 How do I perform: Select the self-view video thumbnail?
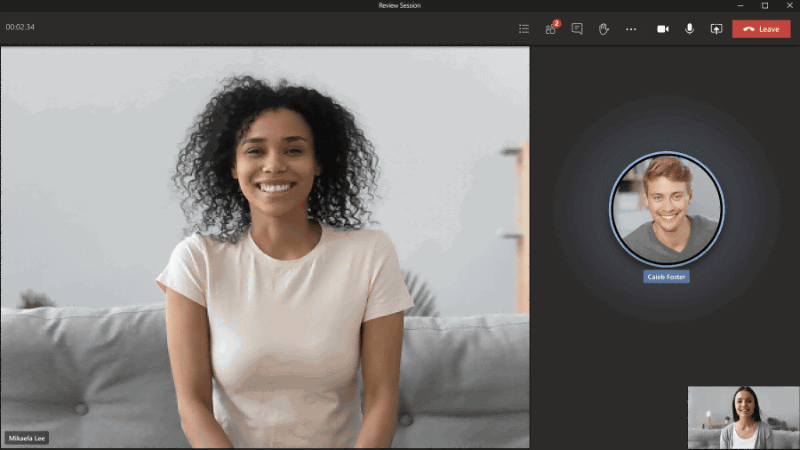(743, 417)
